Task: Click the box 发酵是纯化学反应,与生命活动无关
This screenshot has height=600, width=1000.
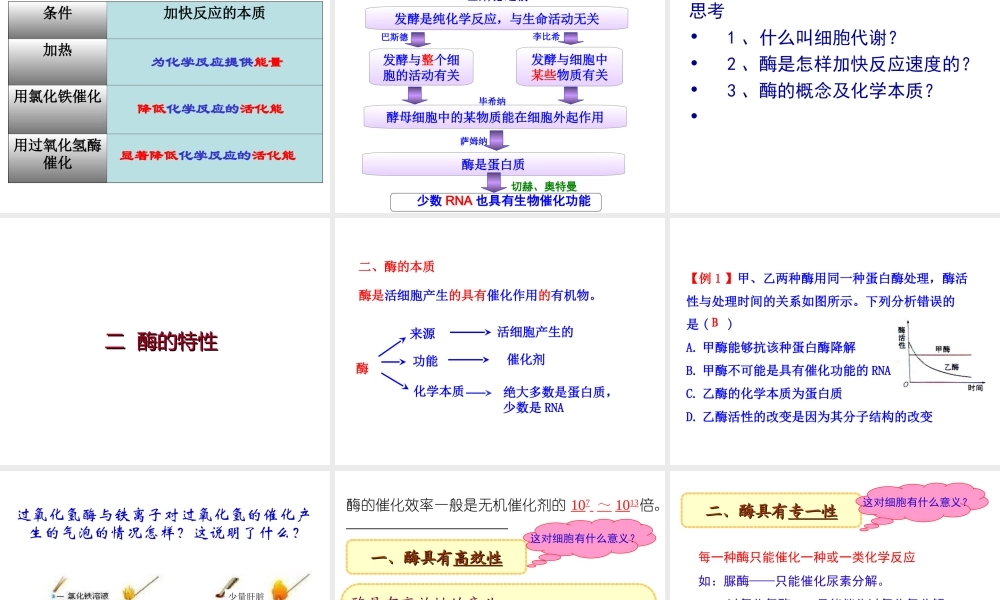Action: (496, 18)
